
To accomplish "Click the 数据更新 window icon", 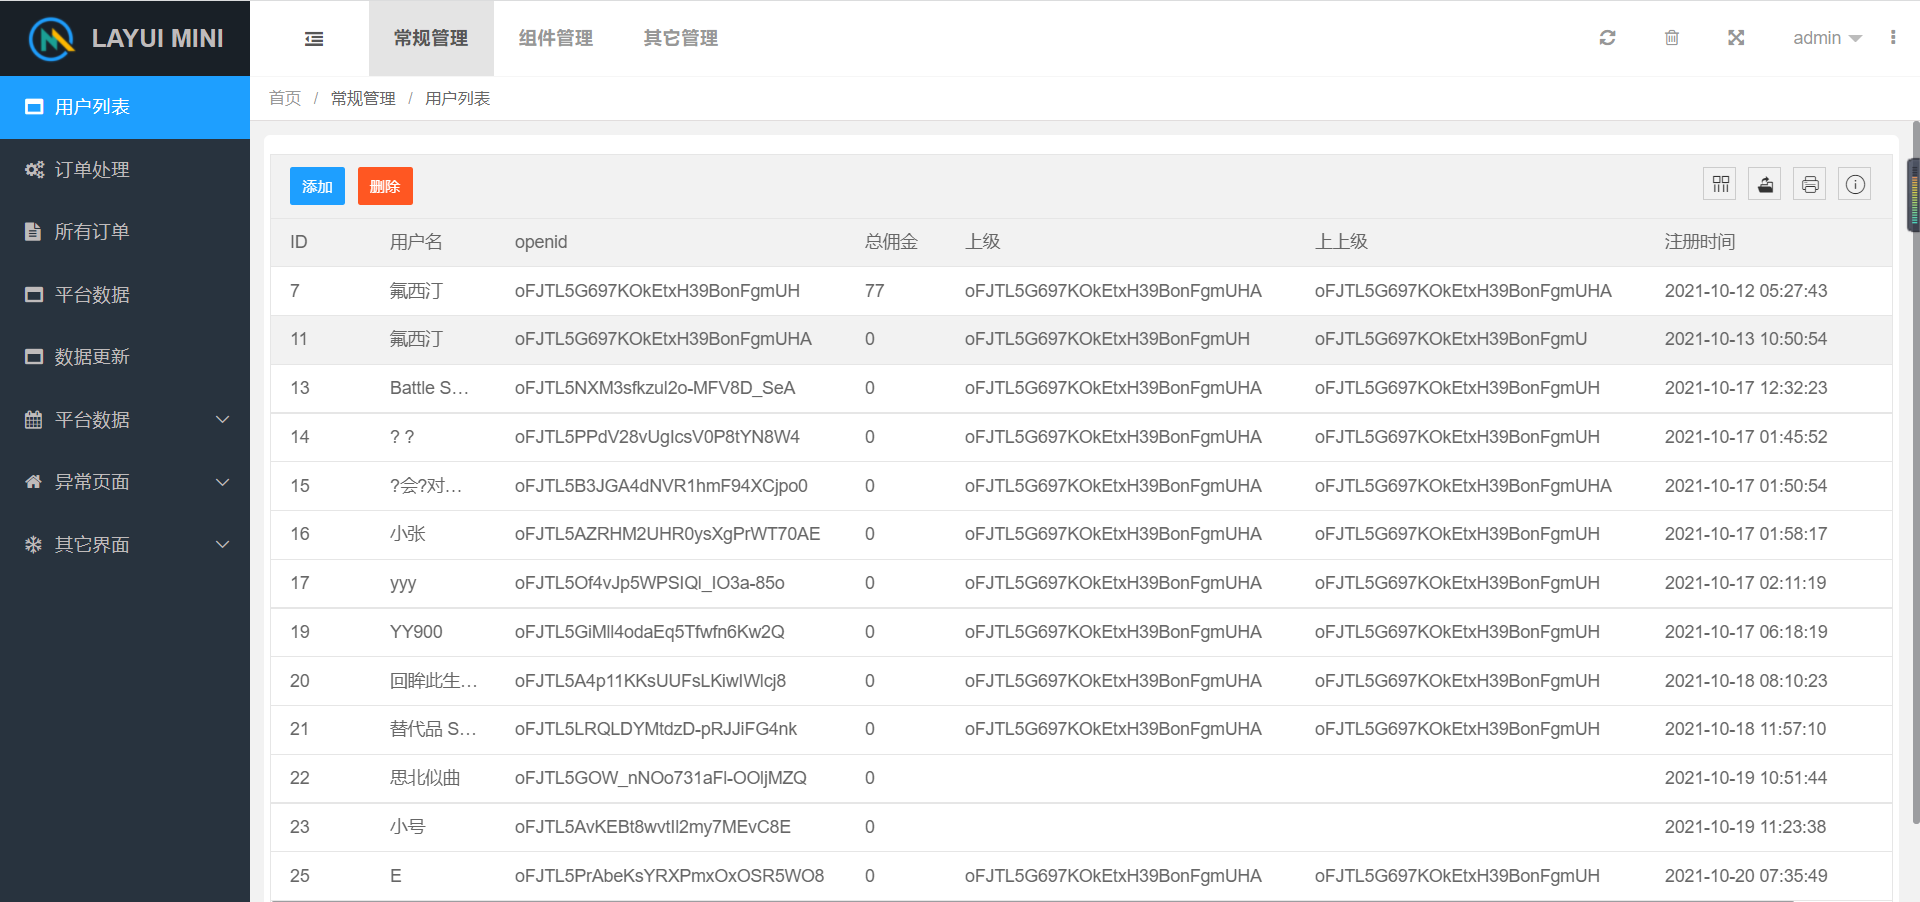I will (34, 357).
